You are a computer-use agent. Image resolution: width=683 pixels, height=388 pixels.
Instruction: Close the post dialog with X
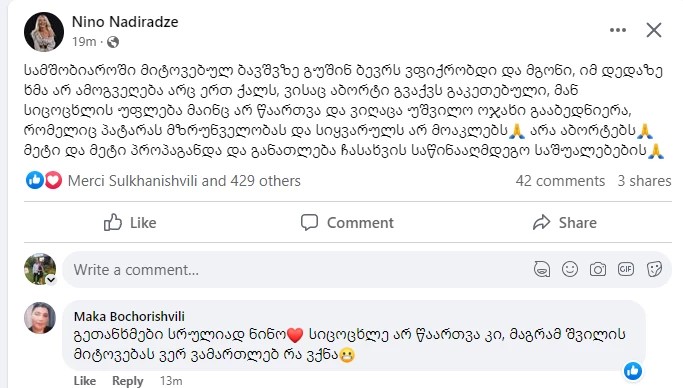(x=654, y=30)
